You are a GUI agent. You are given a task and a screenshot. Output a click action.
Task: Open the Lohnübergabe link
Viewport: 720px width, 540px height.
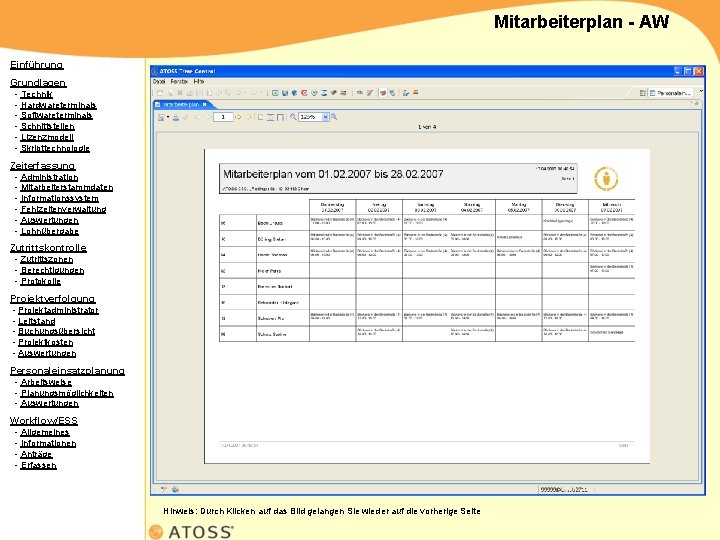tap(50, 231)
